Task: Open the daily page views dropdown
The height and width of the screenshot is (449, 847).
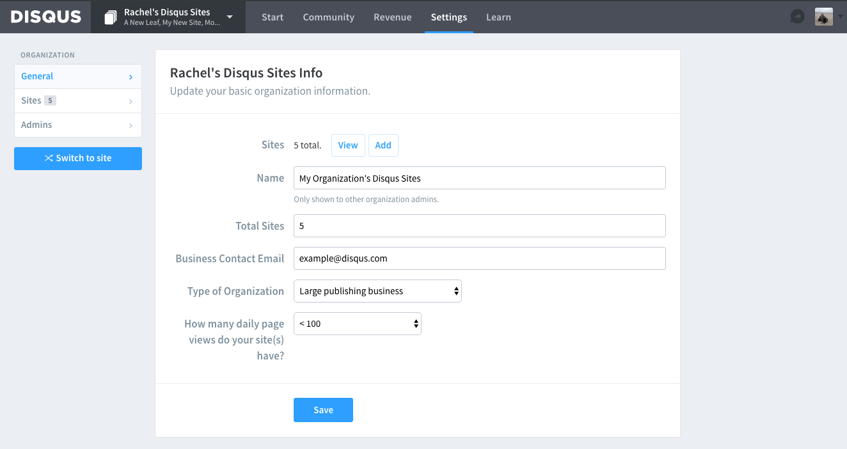Action: (358, 324)
